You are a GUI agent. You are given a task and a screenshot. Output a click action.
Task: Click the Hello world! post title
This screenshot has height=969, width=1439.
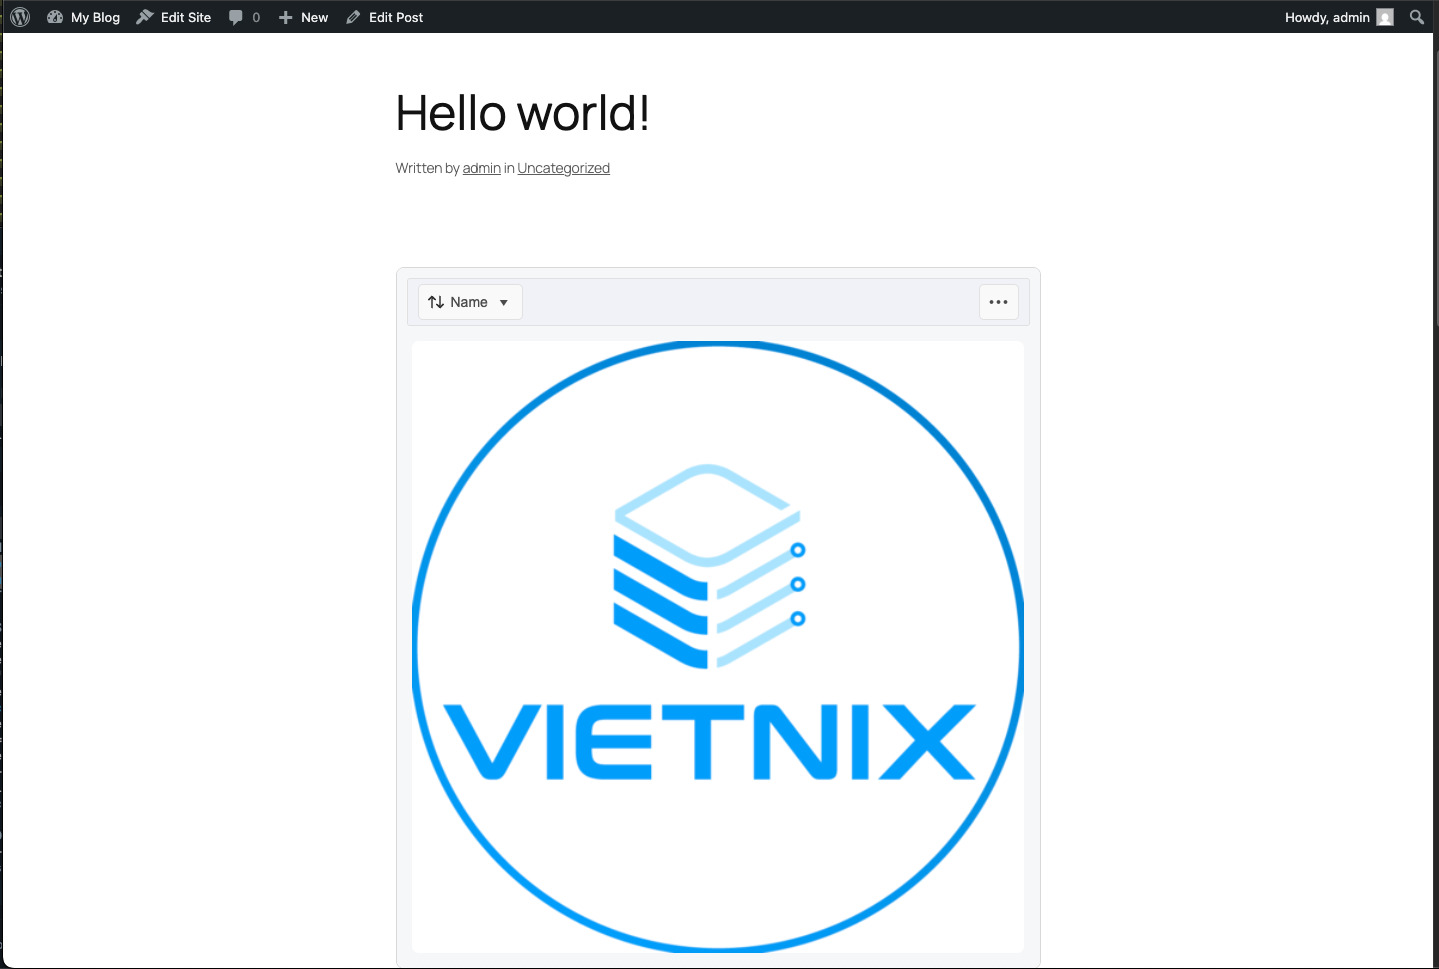523,113
